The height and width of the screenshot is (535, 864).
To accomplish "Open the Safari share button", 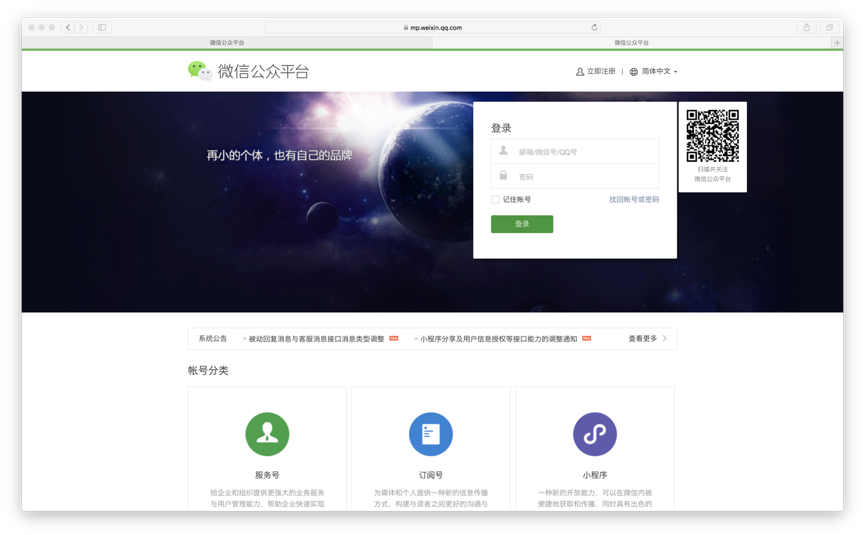I will tap(807, 27).
